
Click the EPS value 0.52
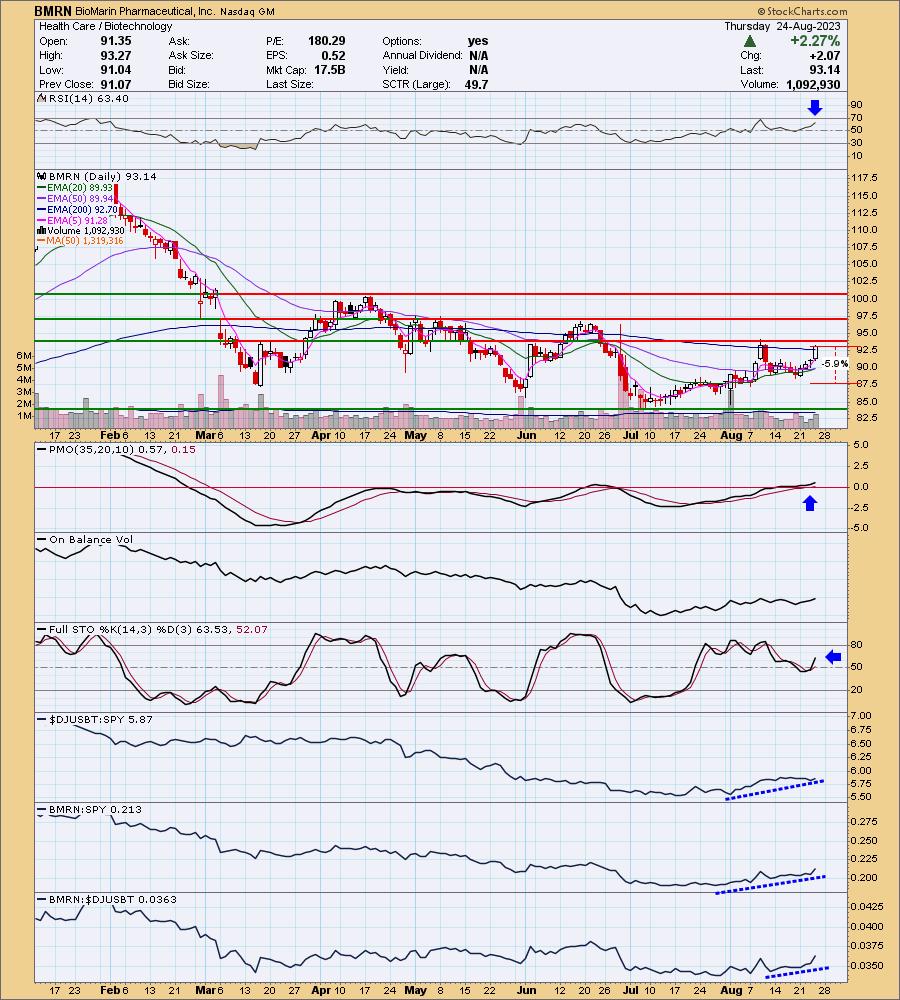(334, 55)
